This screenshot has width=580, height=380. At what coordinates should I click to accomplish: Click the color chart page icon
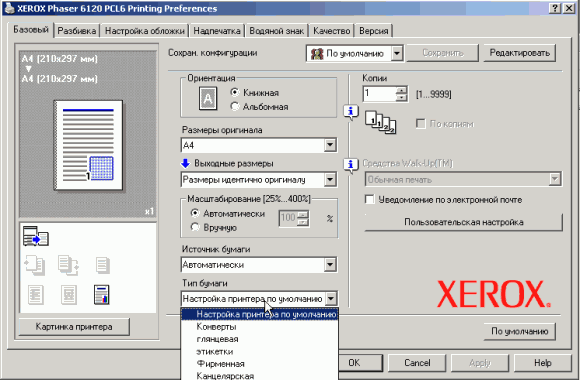click(102, 295)
